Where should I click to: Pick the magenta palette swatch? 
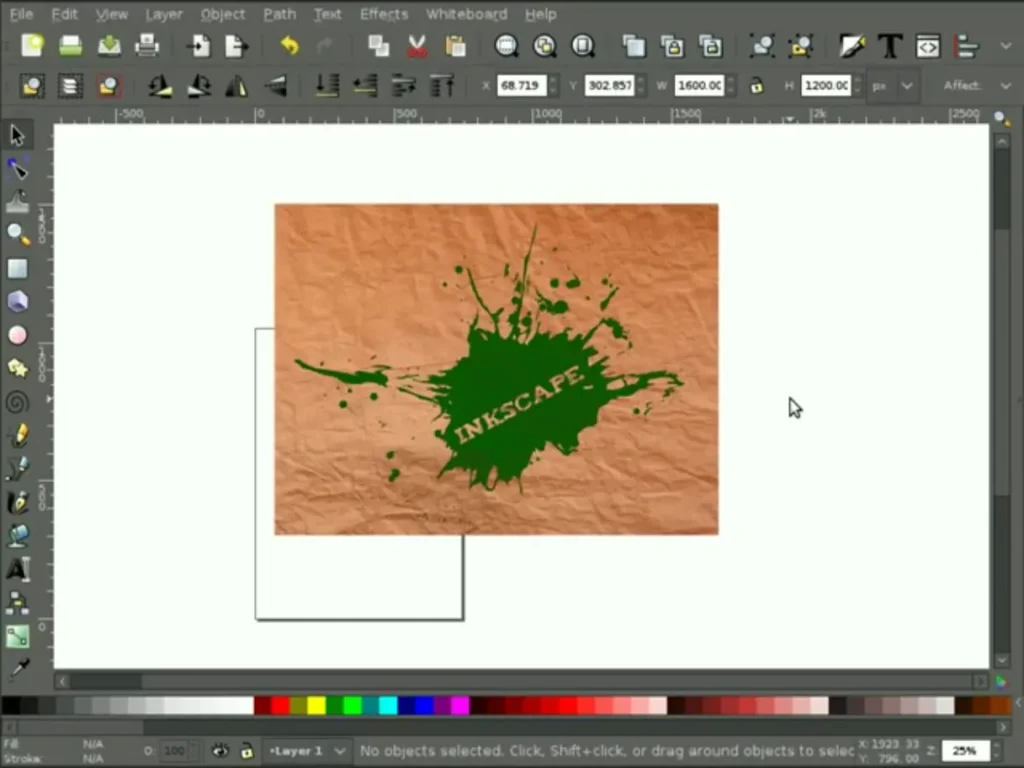[x=460, y=705]
